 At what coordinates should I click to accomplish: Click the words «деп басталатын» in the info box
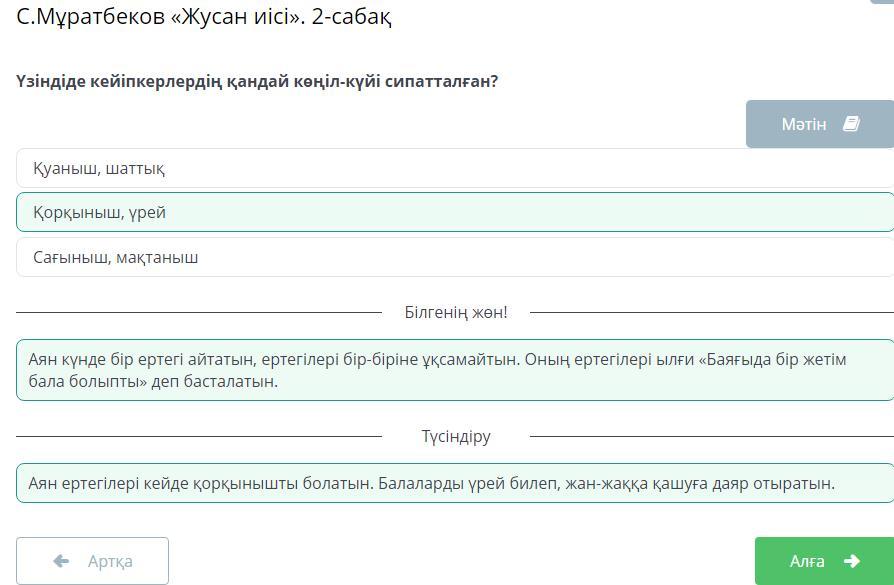(x=214, y=381)
